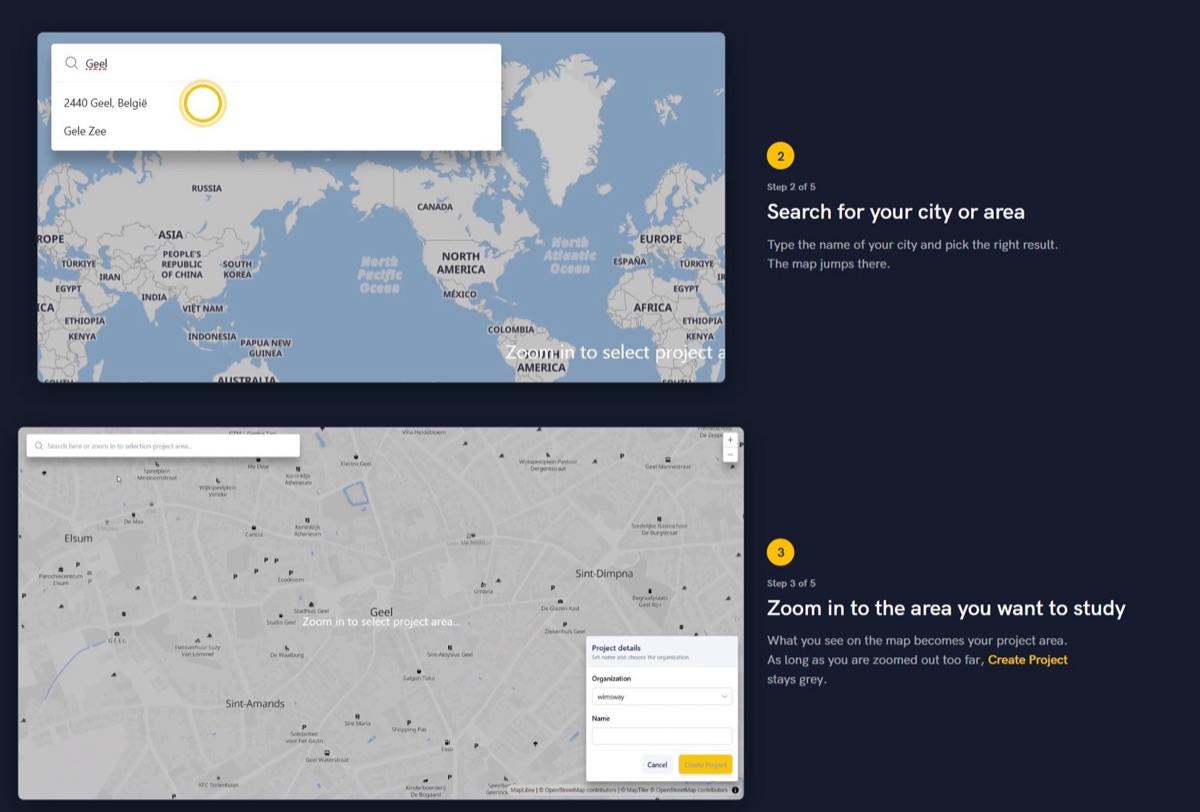Click 'North Atlantic Ocean' on the world map
Screen dimensions: 1200x812
point(570,255)
